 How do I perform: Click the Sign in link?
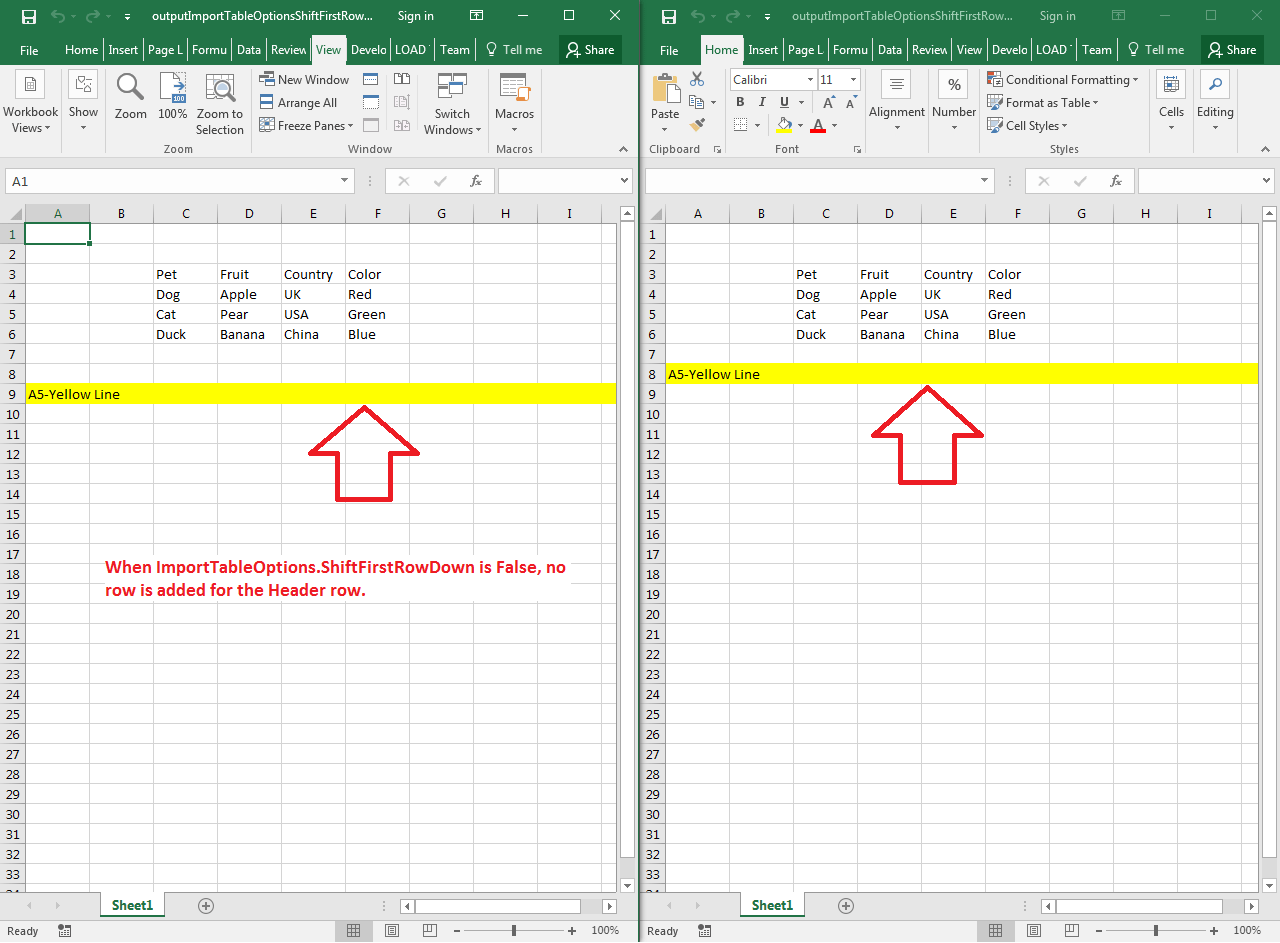tap(415, 15)
